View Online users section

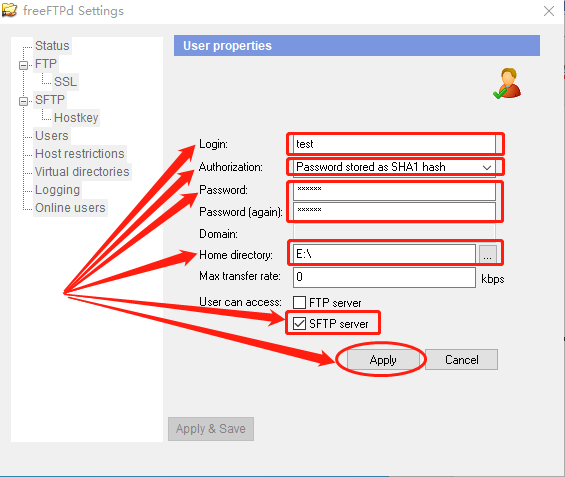70,208
